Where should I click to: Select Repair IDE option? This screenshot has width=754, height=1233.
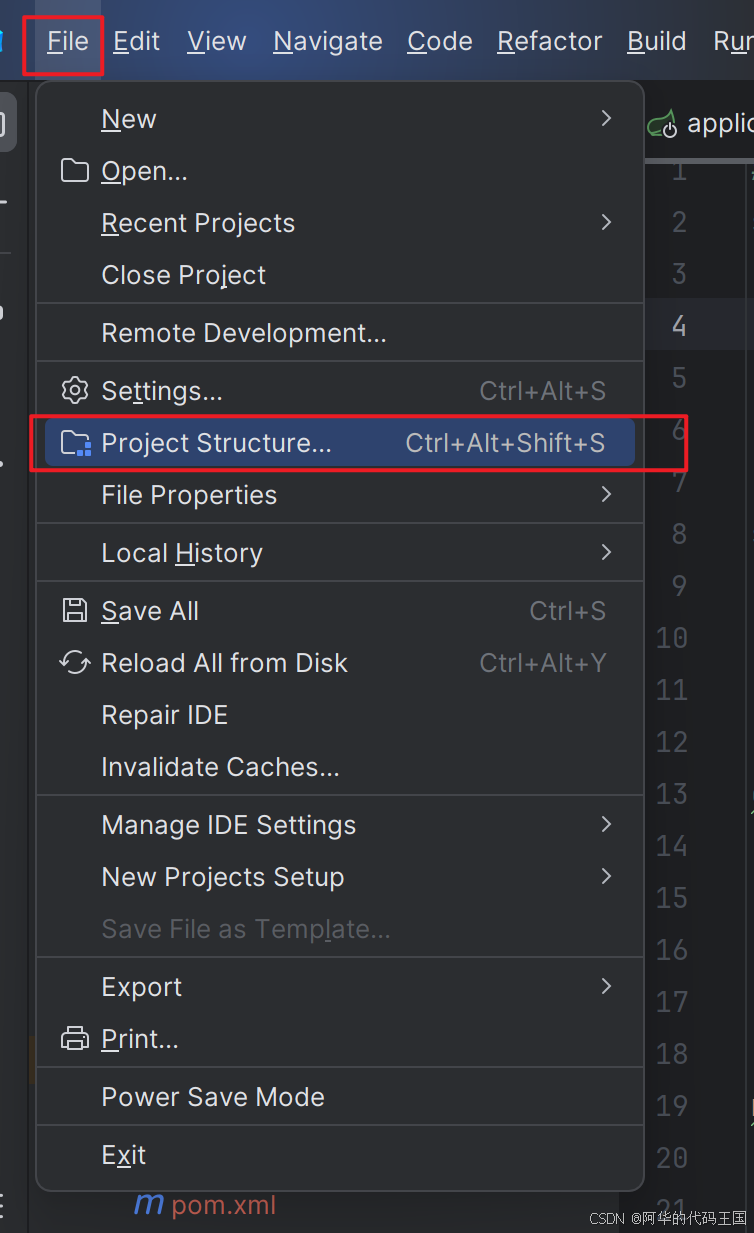click(x=340, y=715)
